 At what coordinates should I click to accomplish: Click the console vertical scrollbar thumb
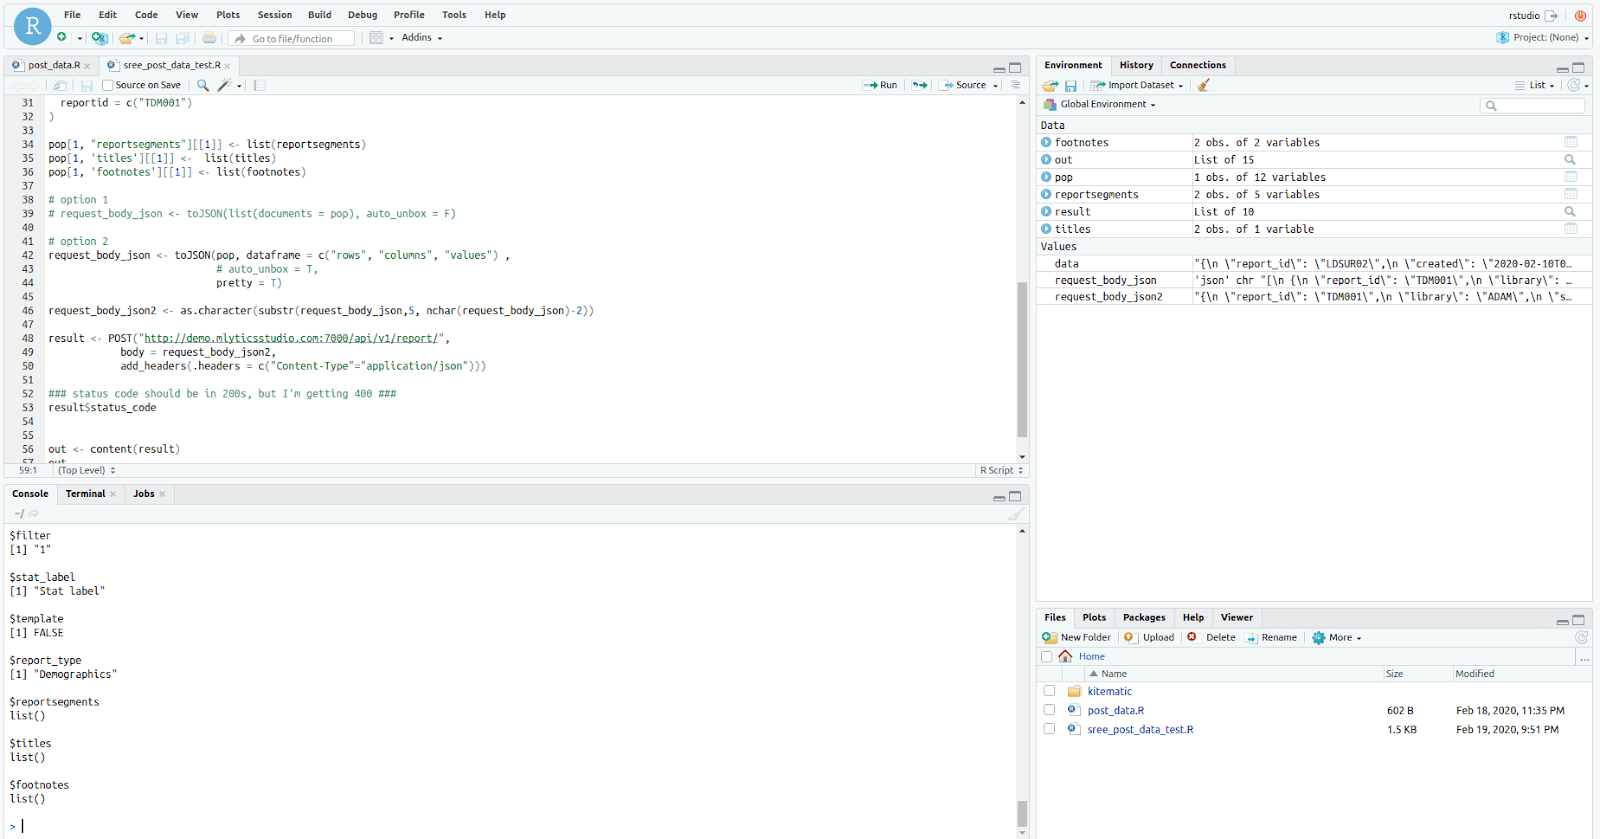click(1022, 812)
